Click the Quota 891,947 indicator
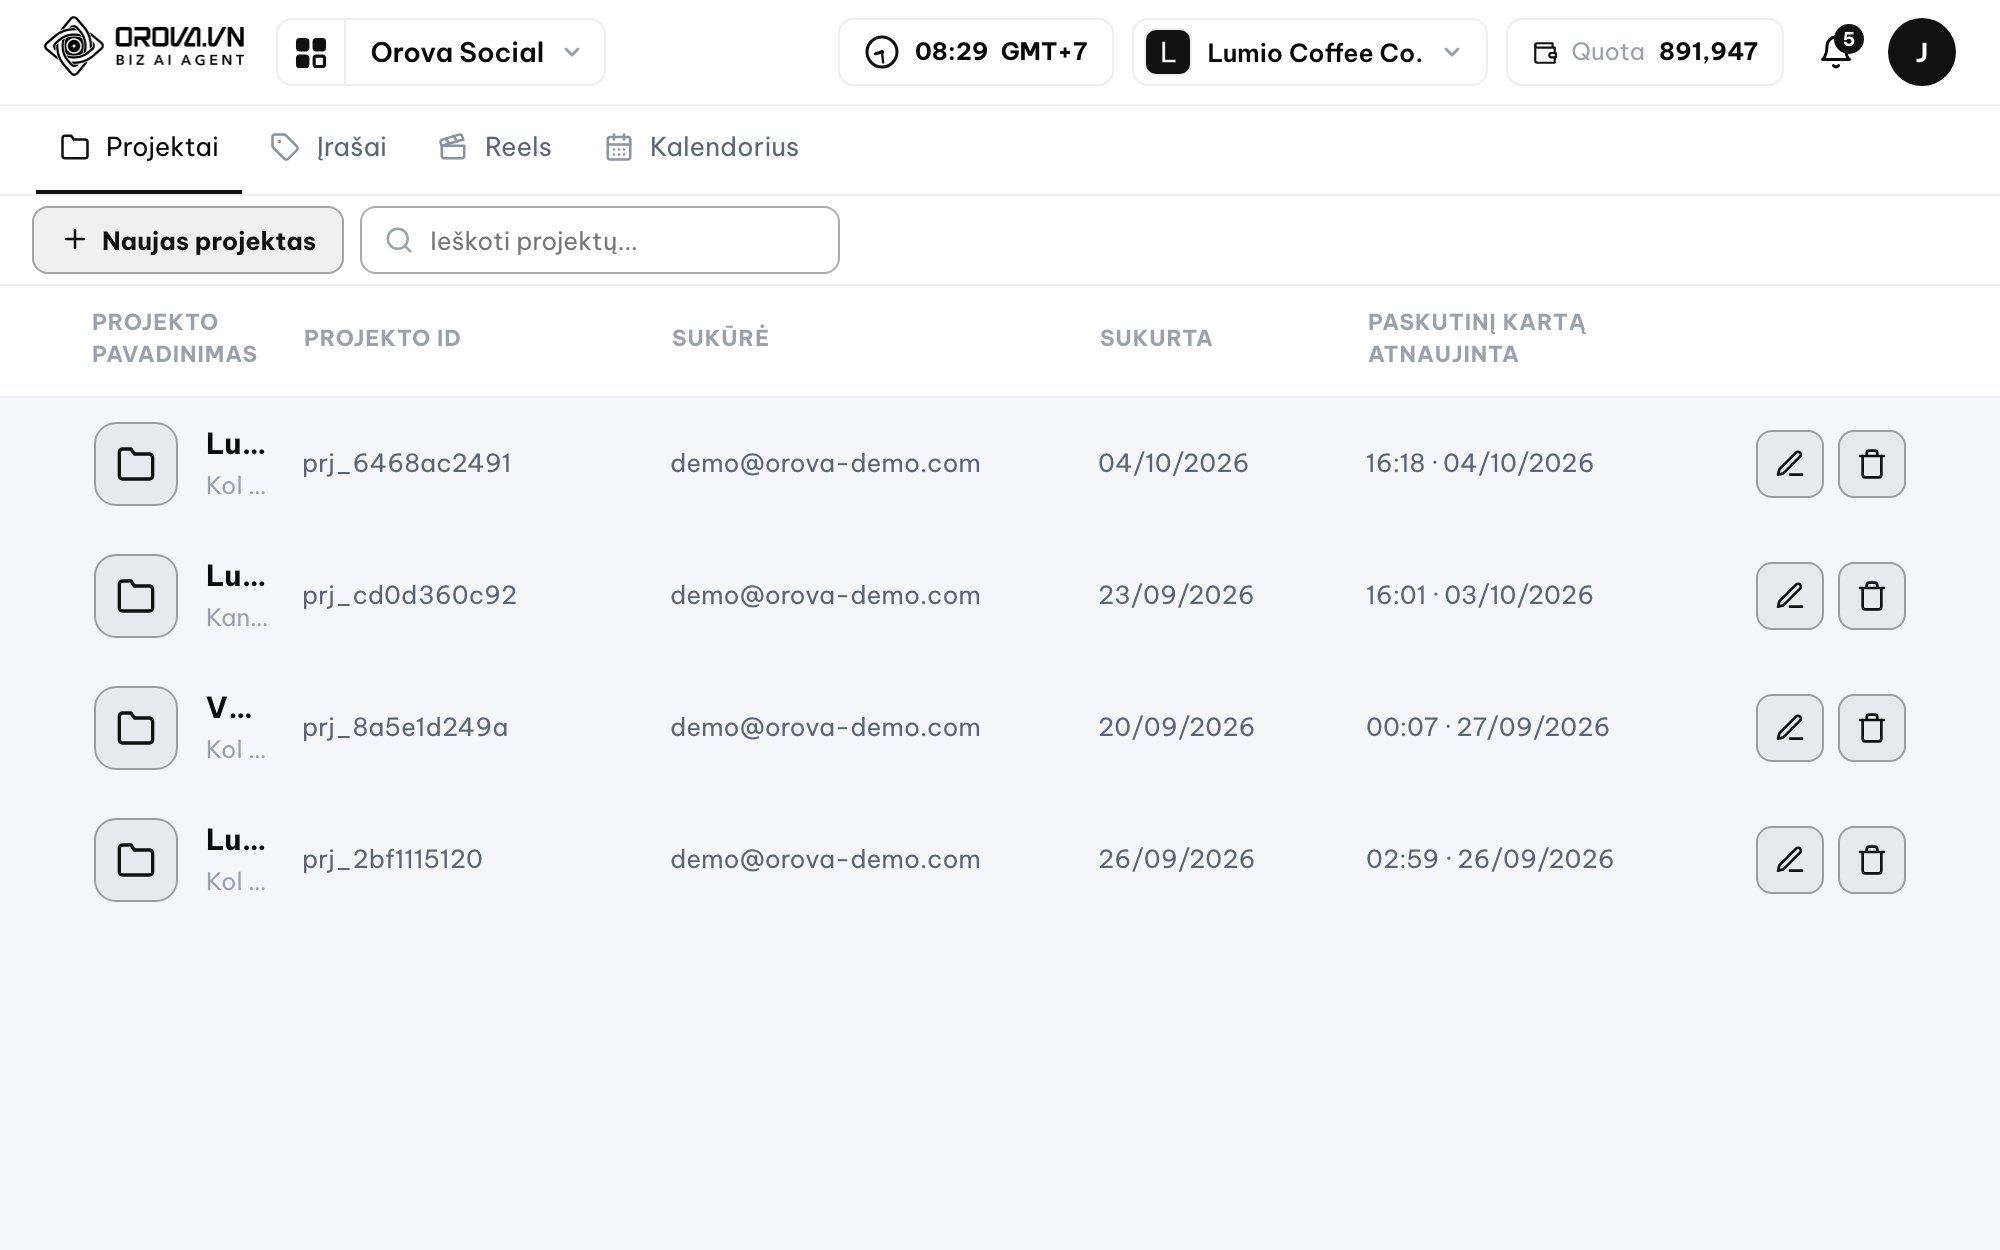Screen dimensions: 2000x1250 tap(1645, 52)
